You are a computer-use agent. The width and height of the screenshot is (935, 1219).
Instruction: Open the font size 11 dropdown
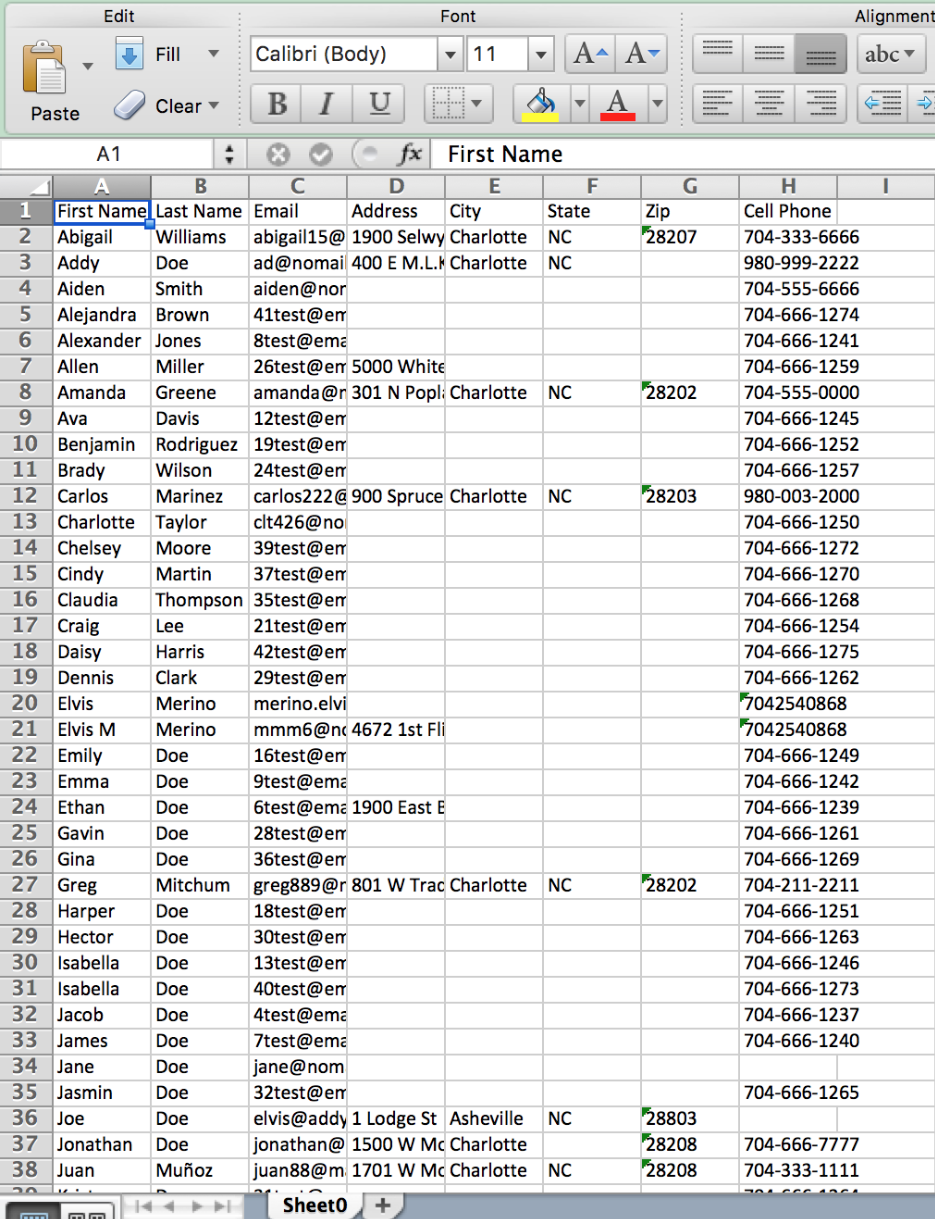[x=540, y=54]
